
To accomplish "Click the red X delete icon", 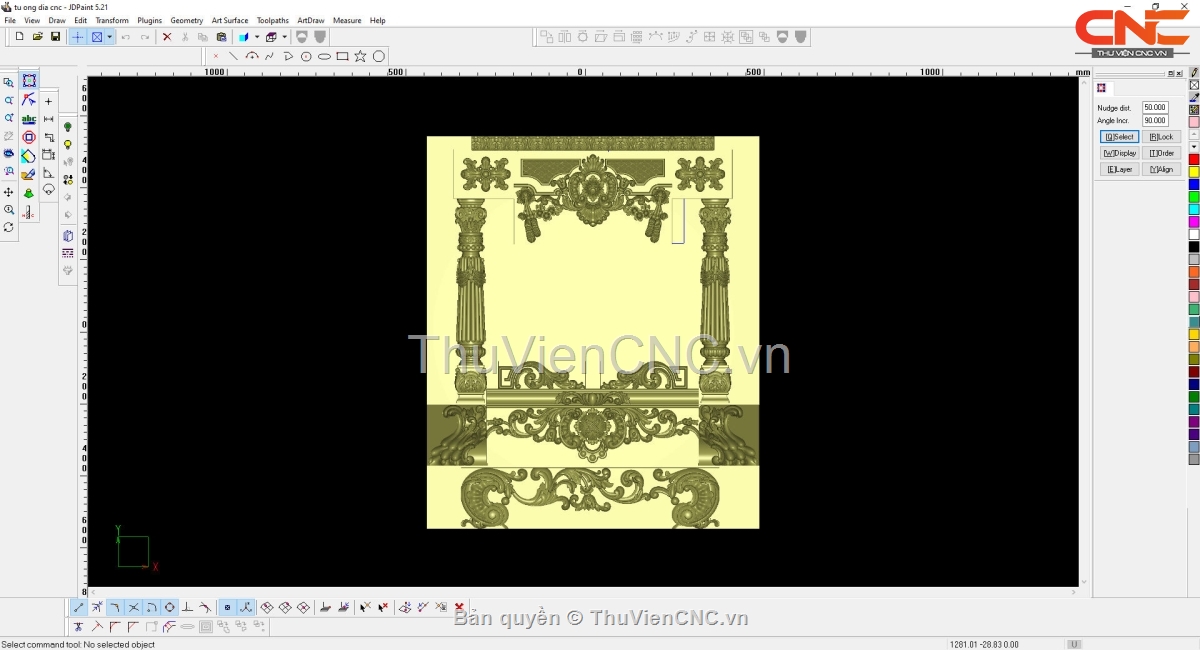I will coord(167,37).
